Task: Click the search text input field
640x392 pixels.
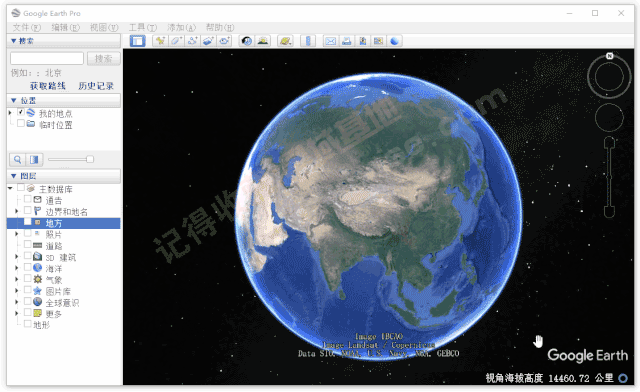Action: click(x=47, y=58)
